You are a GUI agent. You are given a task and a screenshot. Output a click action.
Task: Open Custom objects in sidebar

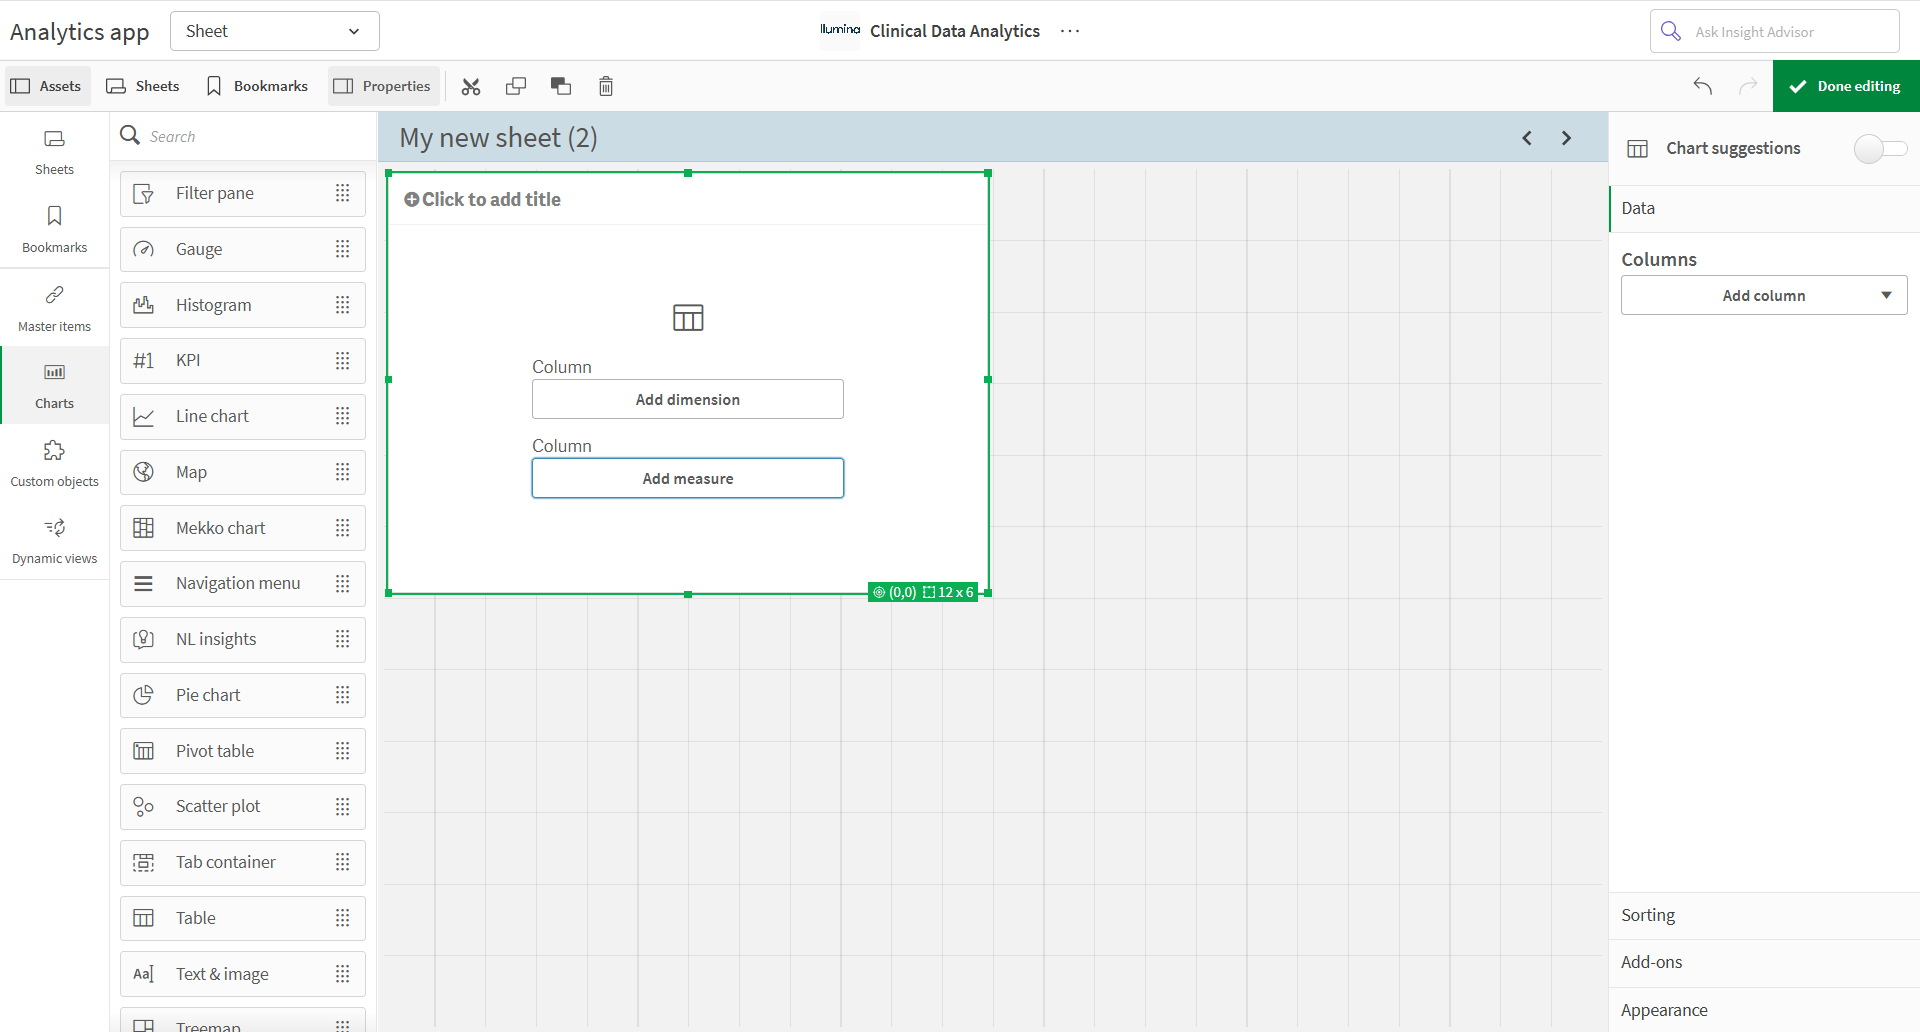(54, 463)
